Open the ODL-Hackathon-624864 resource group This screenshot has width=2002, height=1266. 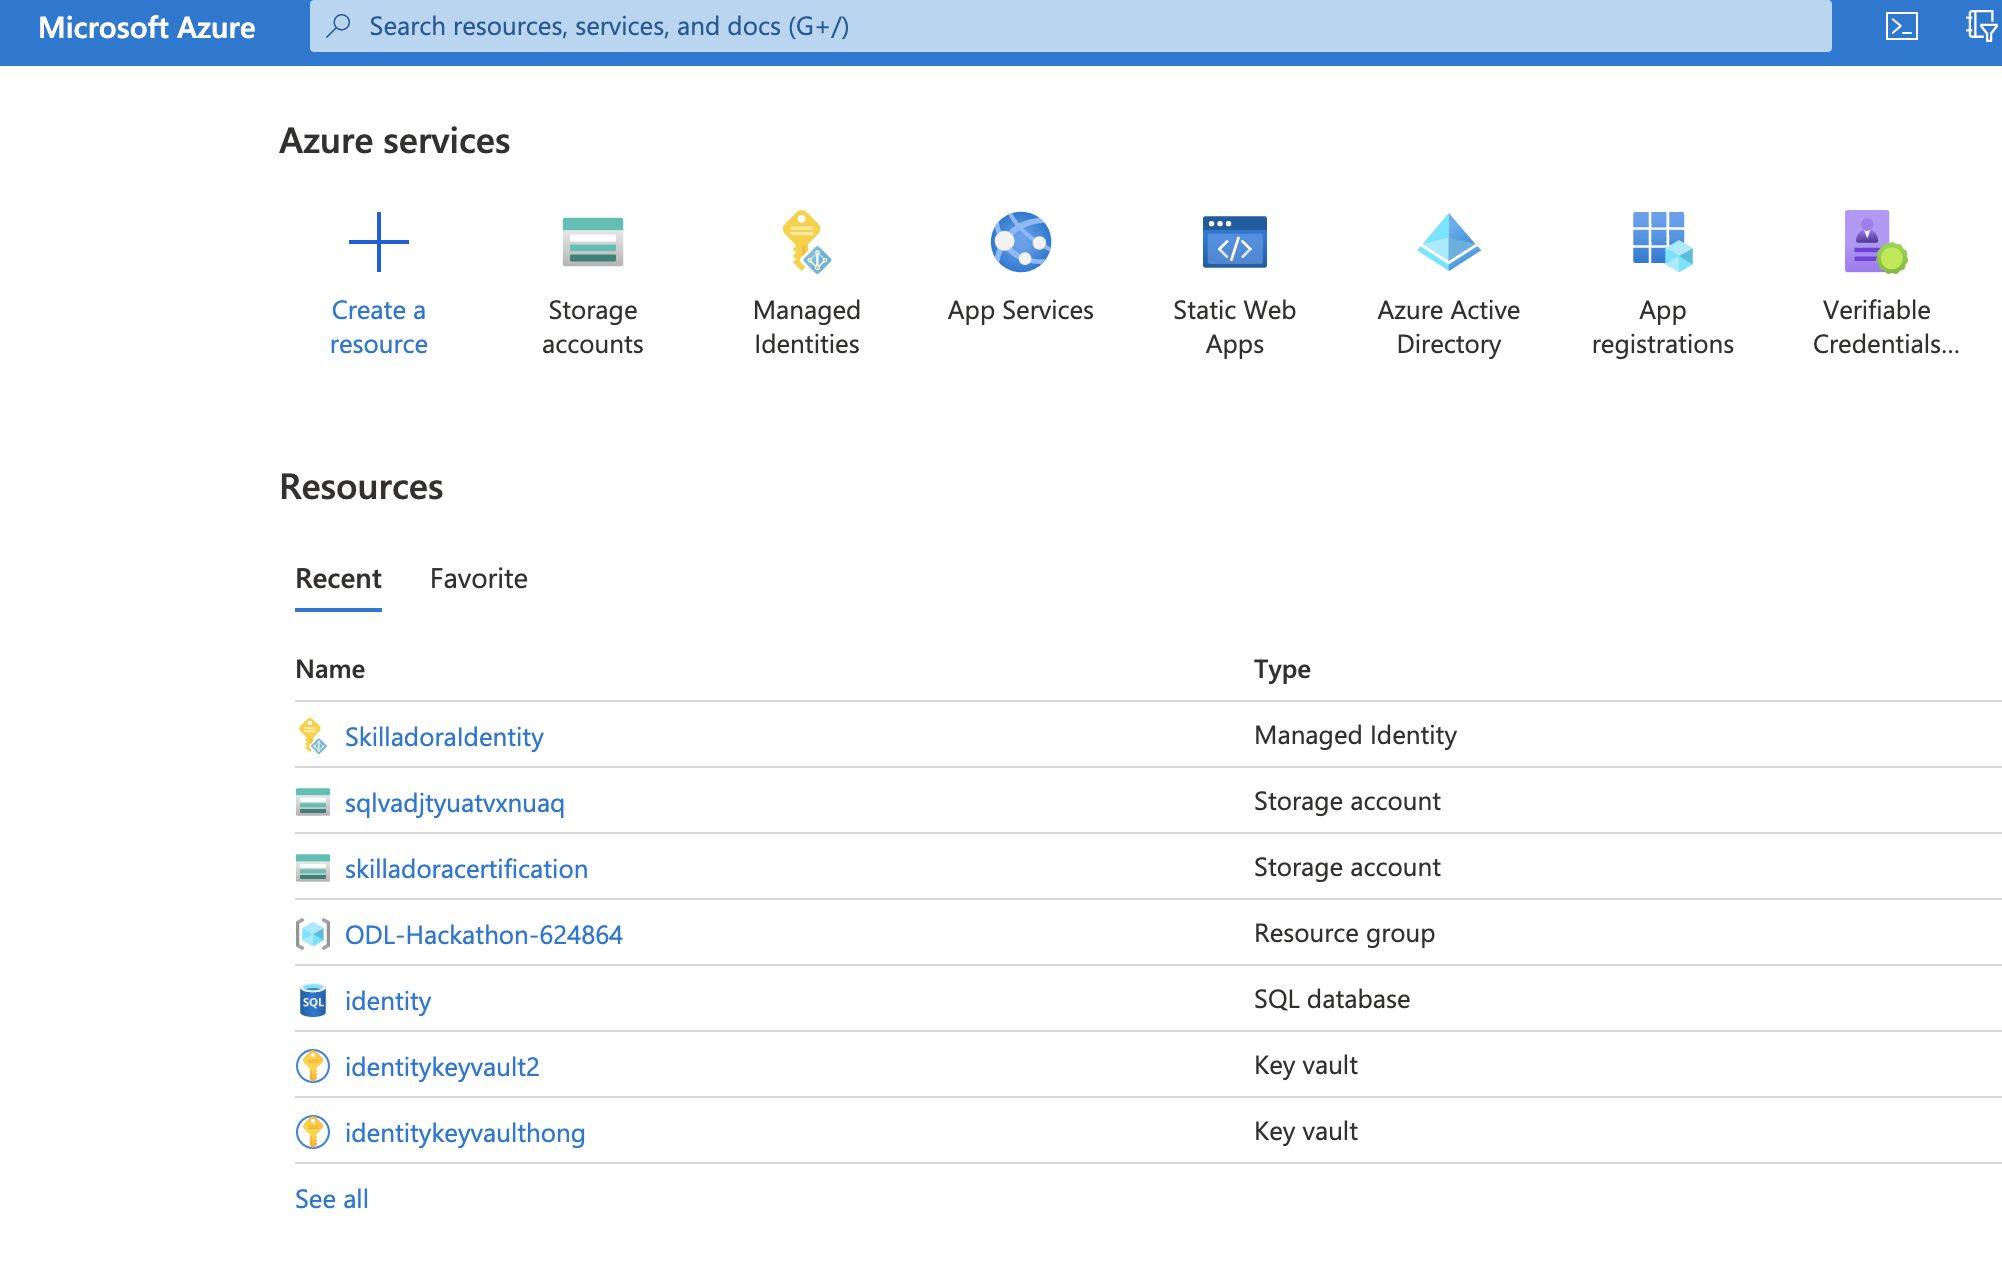click(483, 935)
